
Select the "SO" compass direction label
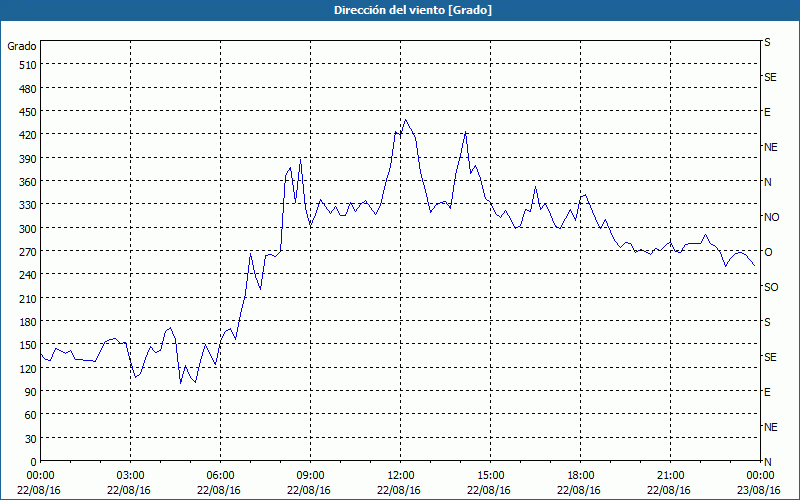[x=771, y=287]
